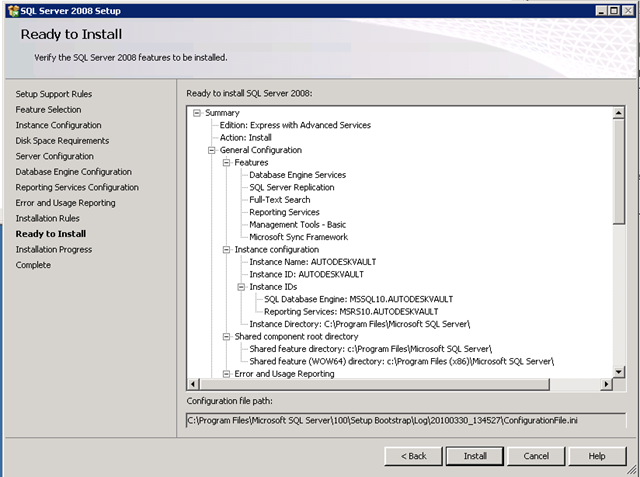Select 'Action: Install' tree row

coord(245,138)
